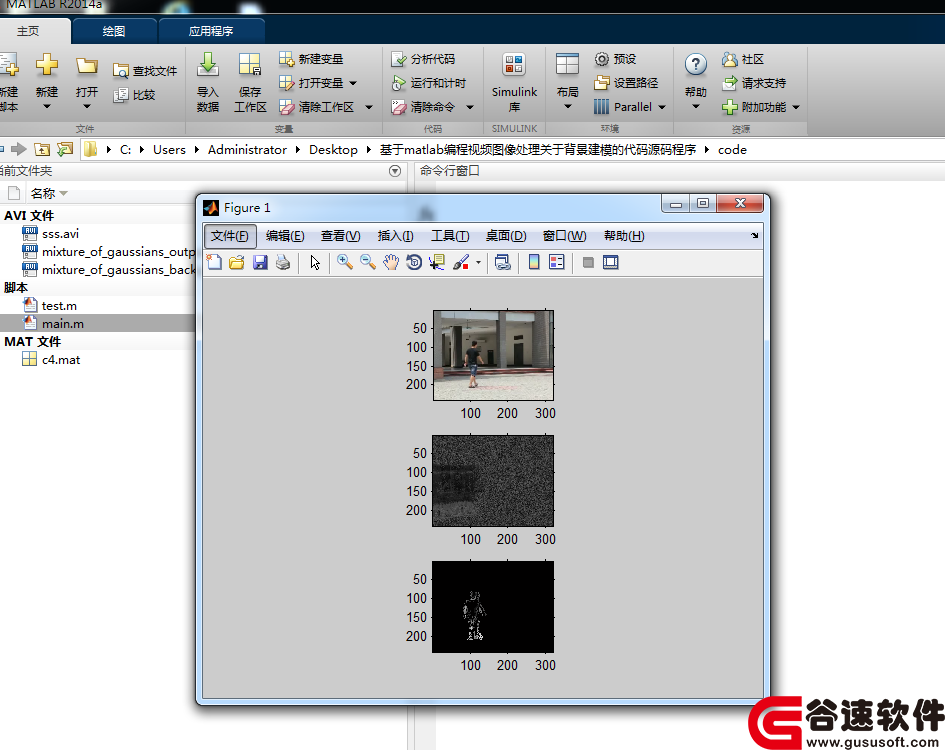Switch to 绘图 ribbon tab
This screenshot has width=945, height=750.
pyautogui.click(x=114, y=31)
